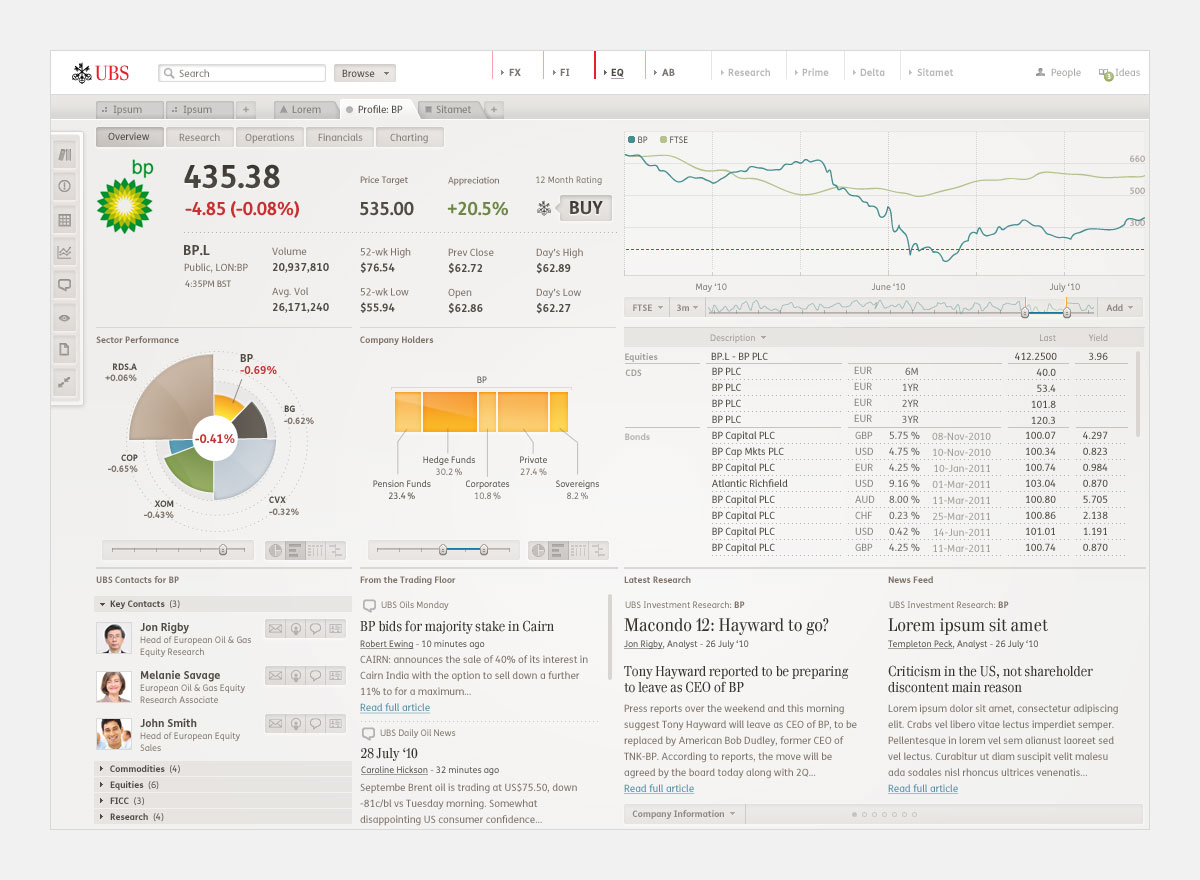Open Robert Ewing author link
This screenshot has height=880, width=1200.
(386, 644)
